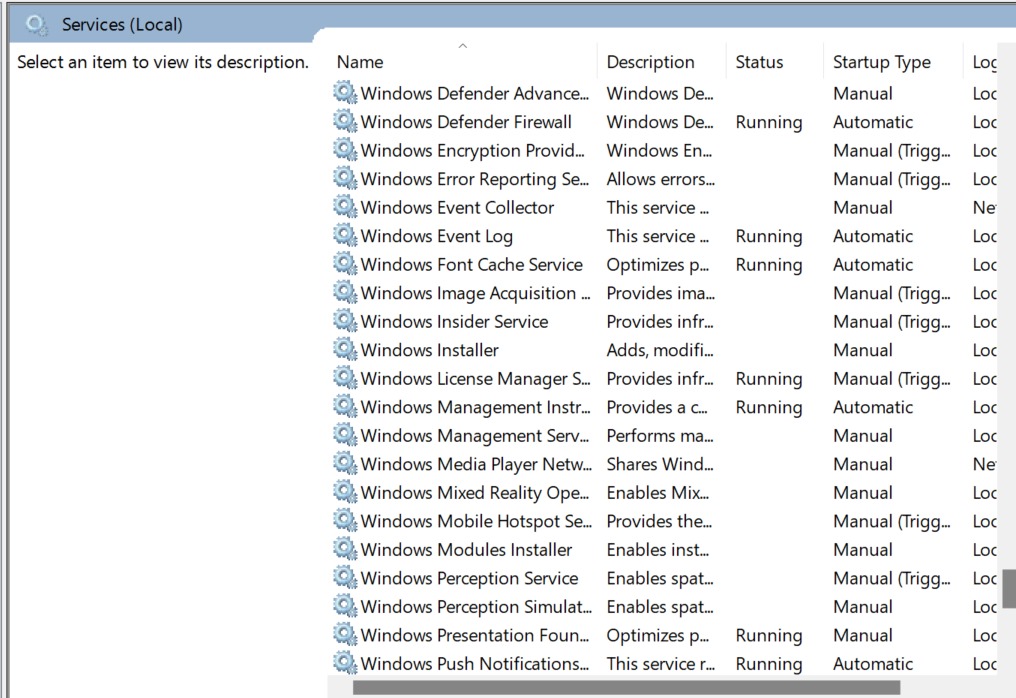Screen dimensions: 1016x698
Task: Click the vertical scrollbar thumb on right
Action: [1008, 590]
